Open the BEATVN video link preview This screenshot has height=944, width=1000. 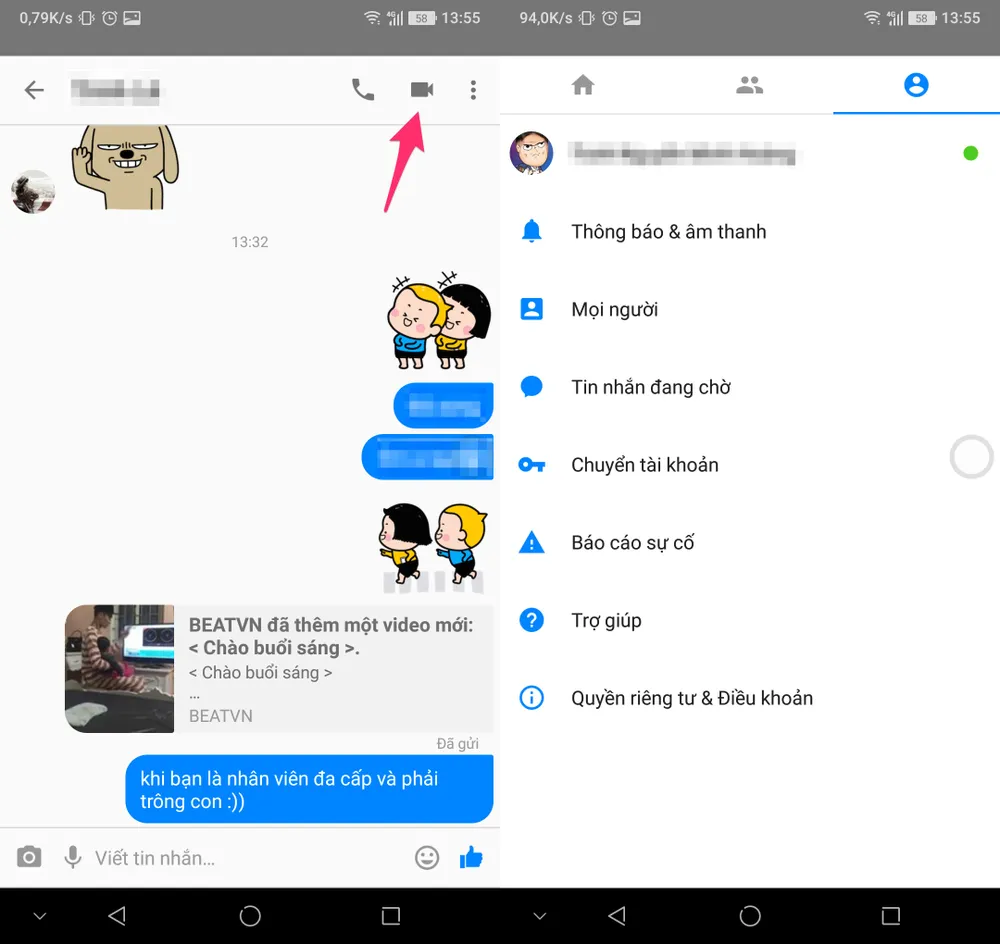pyautogui.click(x=279, y=668)
